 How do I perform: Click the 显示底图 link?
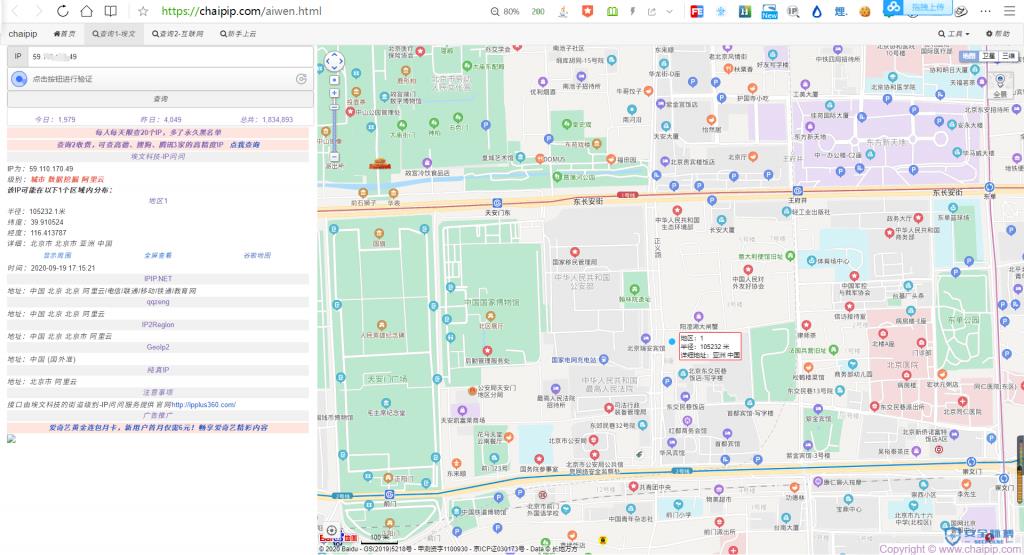coord(57,255)
